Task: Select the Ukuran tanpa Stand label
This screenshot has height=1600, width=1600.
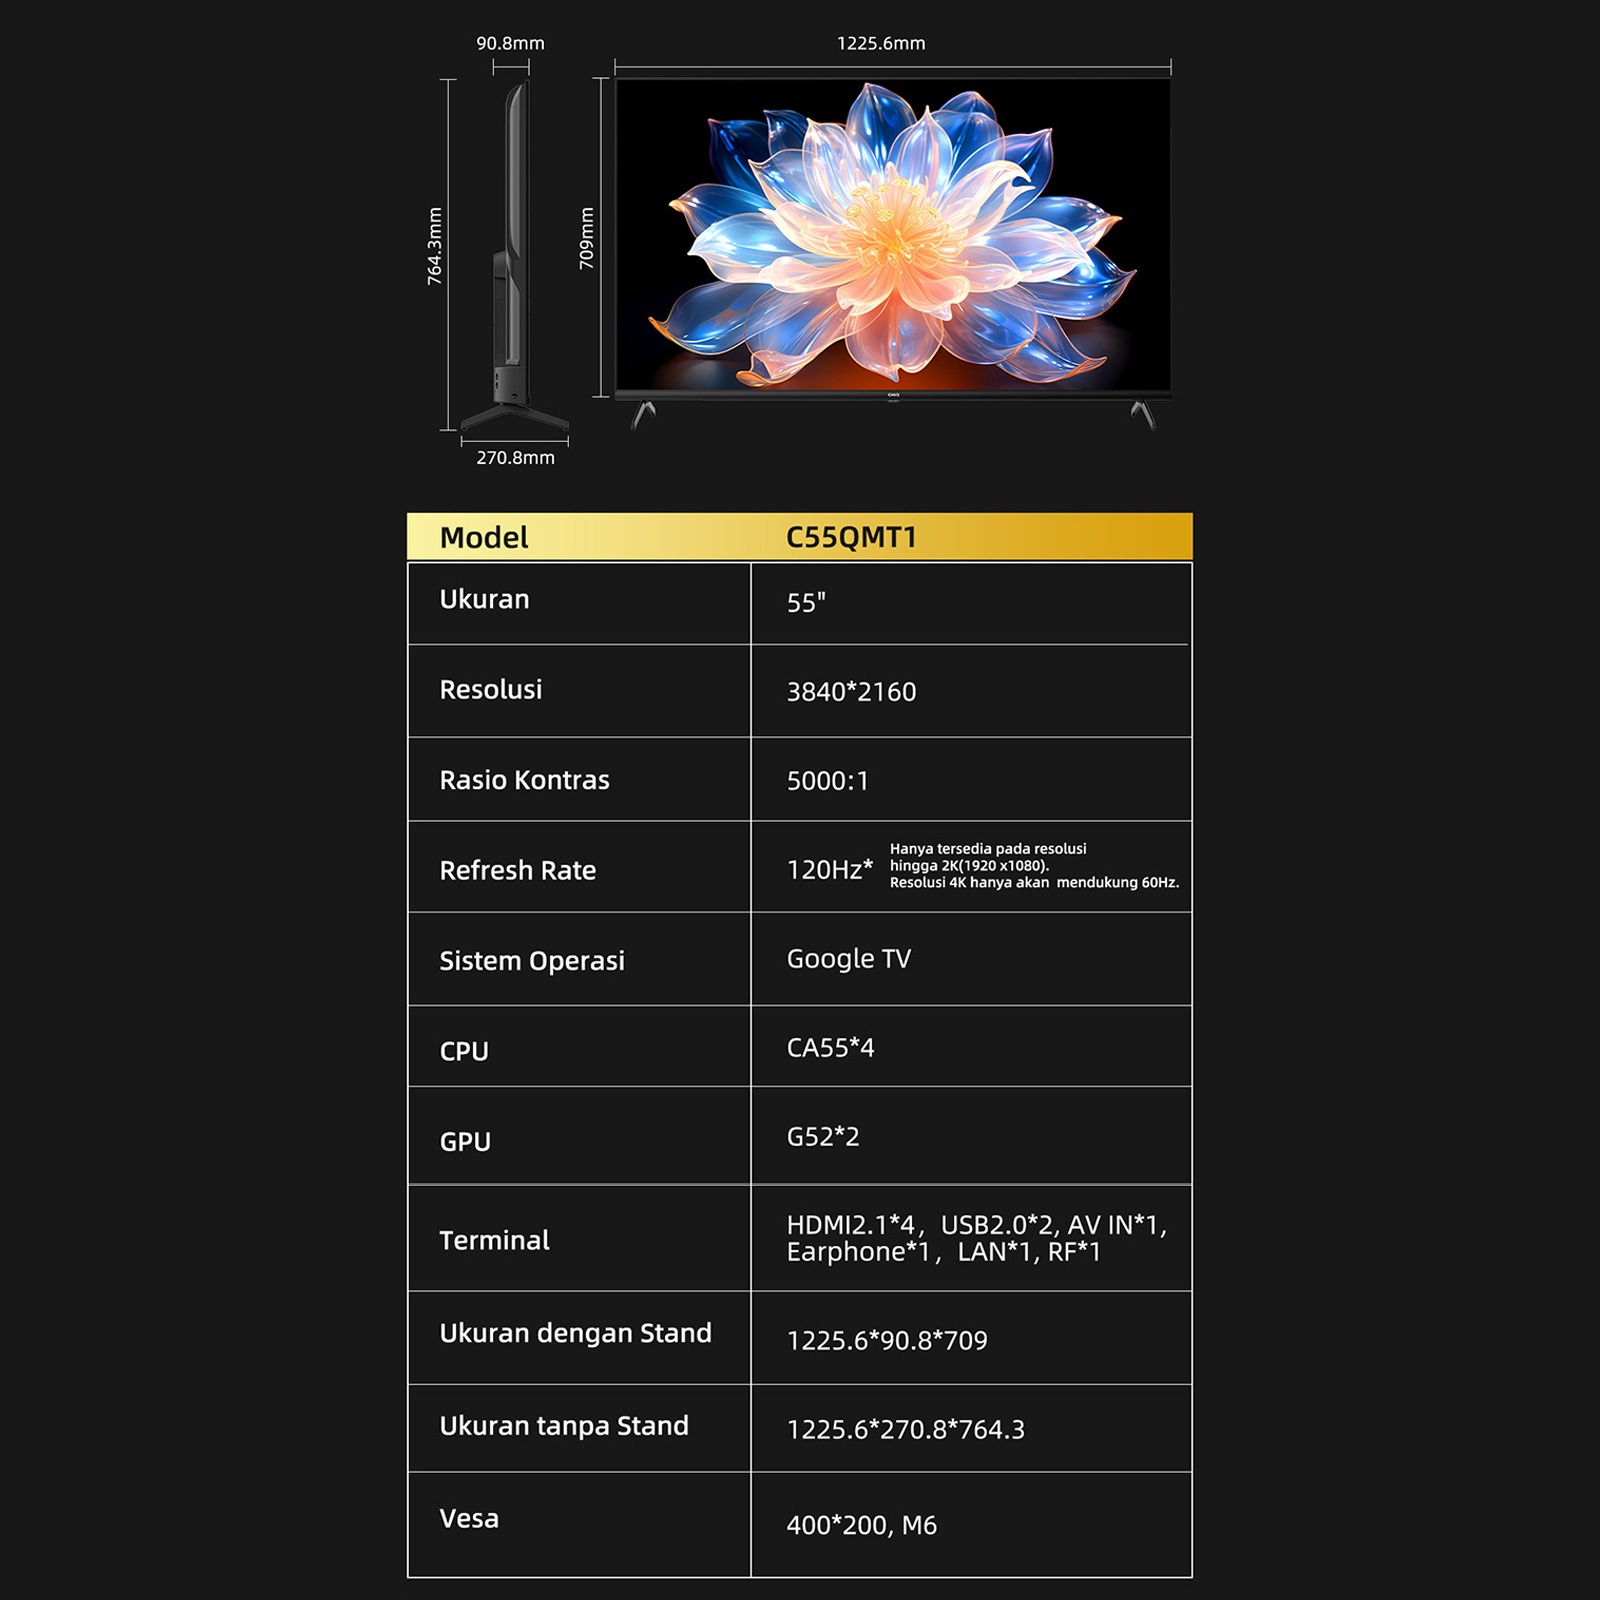Action: tap(564, 1426)
